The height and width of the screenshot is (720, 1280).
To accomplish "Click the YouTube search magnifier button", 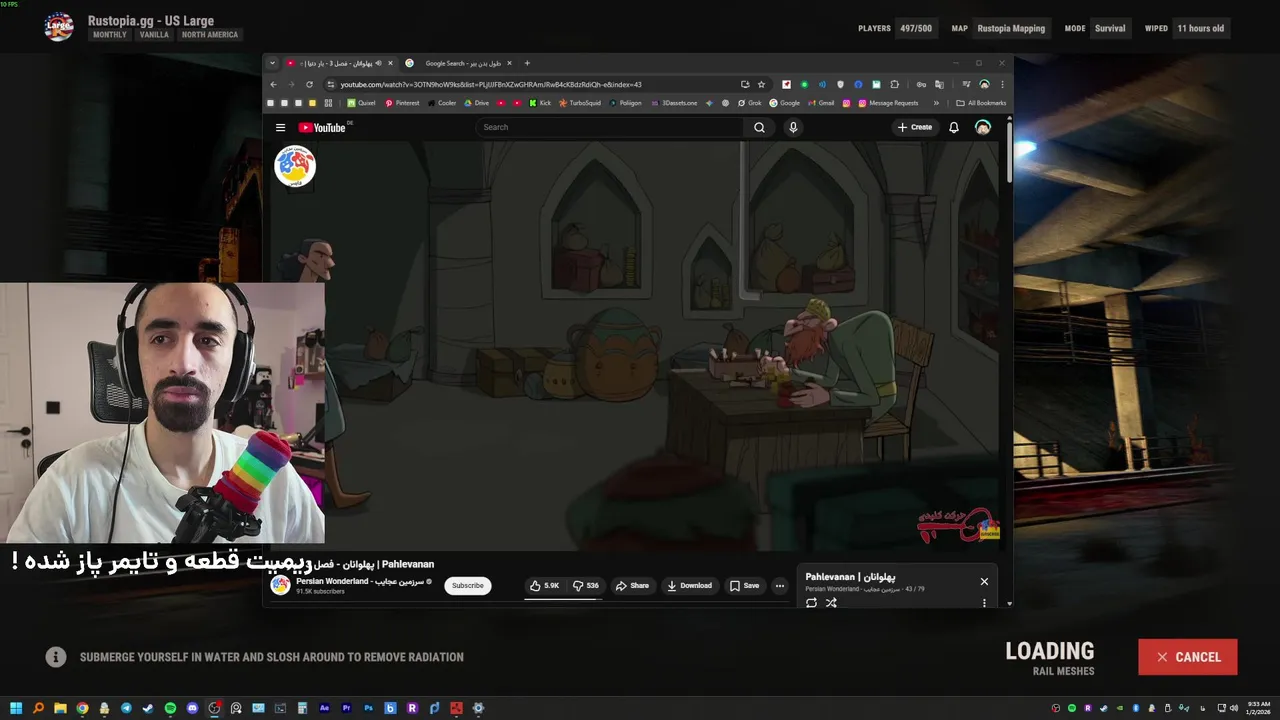I will [759, 127].
